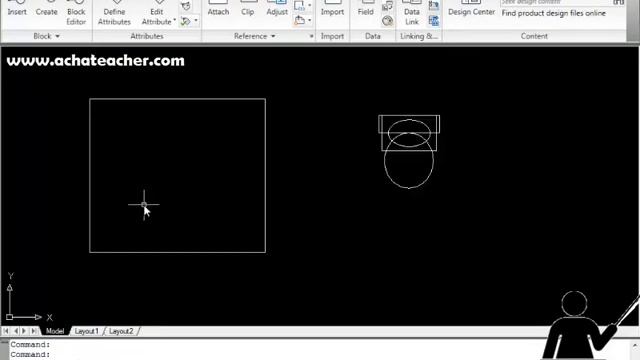Expand the Reference panel title dropdown
Viewport: 640px width, 360px height.
[x=254, y=36]
